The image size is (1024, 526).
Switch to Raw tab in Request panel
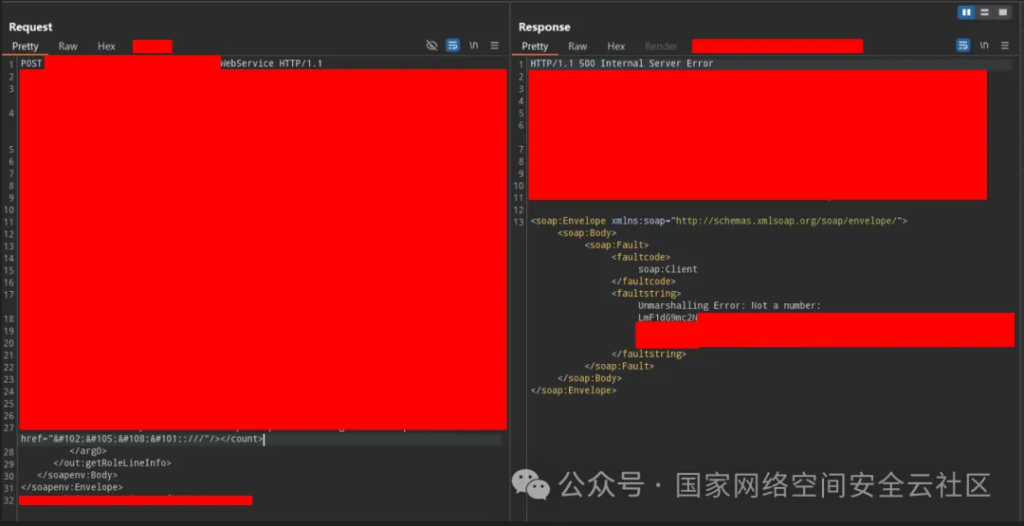click(68, 47)
